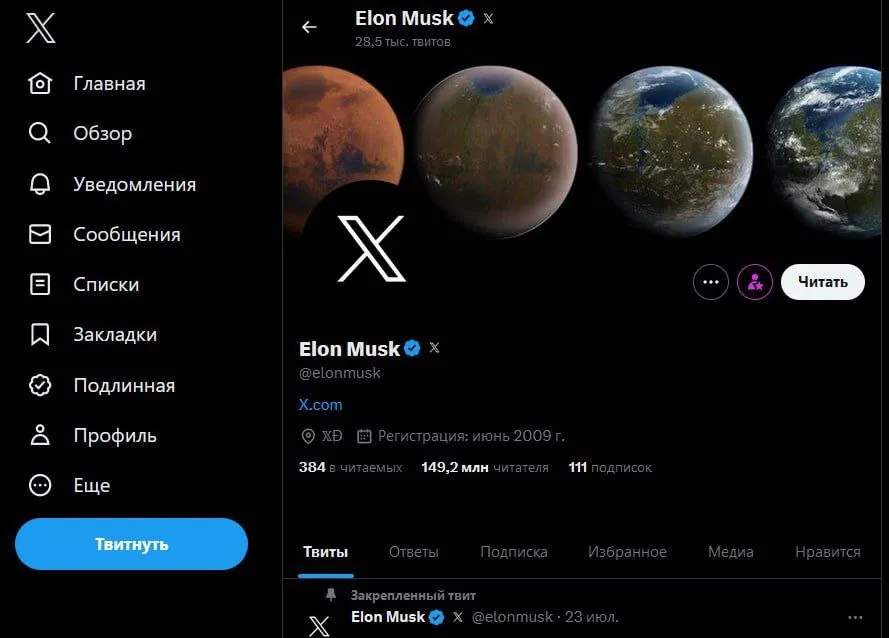
Task: Switch to the Ответы tab
Action: point(414,551)
